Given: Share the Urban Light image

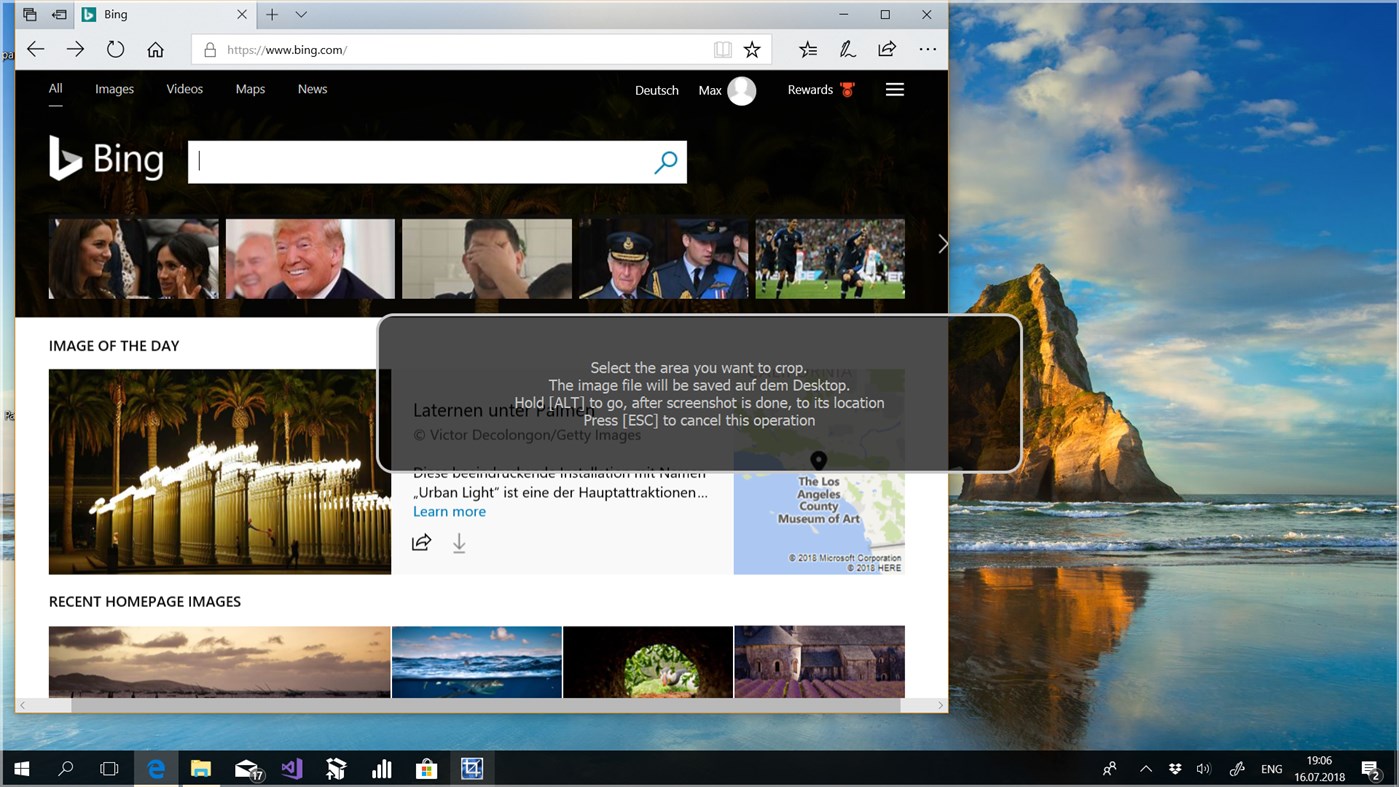Looking at the screenshot, I should (421, 542).
